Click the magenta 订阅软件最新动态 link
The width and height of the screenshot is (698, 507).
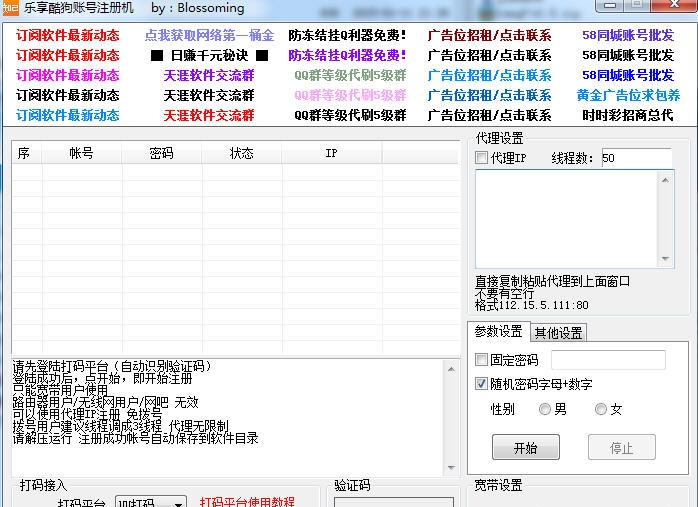click(x=68, y=75)
